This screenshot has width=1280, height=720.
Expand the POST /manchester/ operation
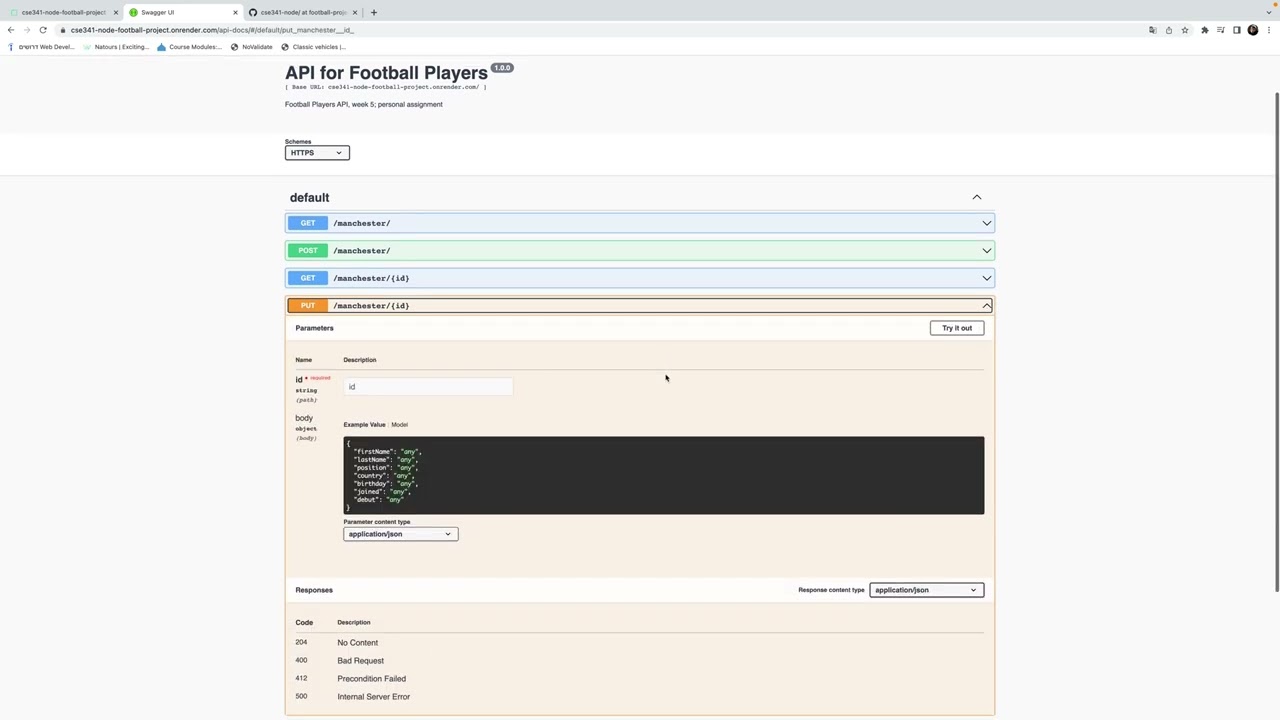(640, 251)
